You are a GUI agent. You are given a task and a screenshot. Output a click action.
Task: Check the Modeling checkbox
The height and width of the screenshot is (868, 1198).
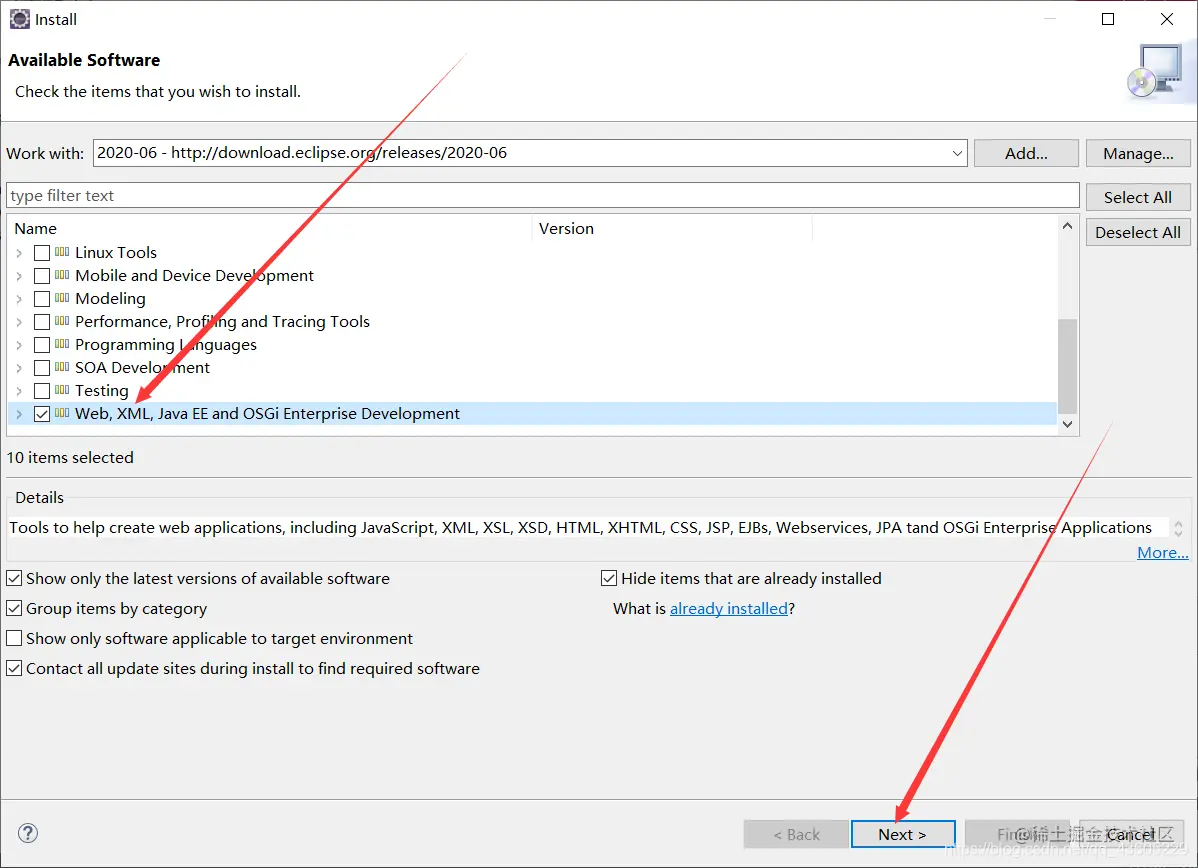click(x=42, y=299)
